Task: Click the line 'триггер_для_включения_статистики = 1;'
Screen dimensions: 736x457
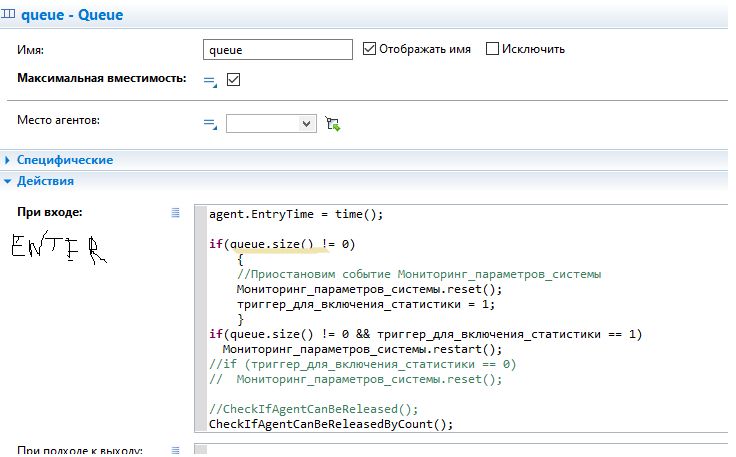Action: click(x=366, y=304)
